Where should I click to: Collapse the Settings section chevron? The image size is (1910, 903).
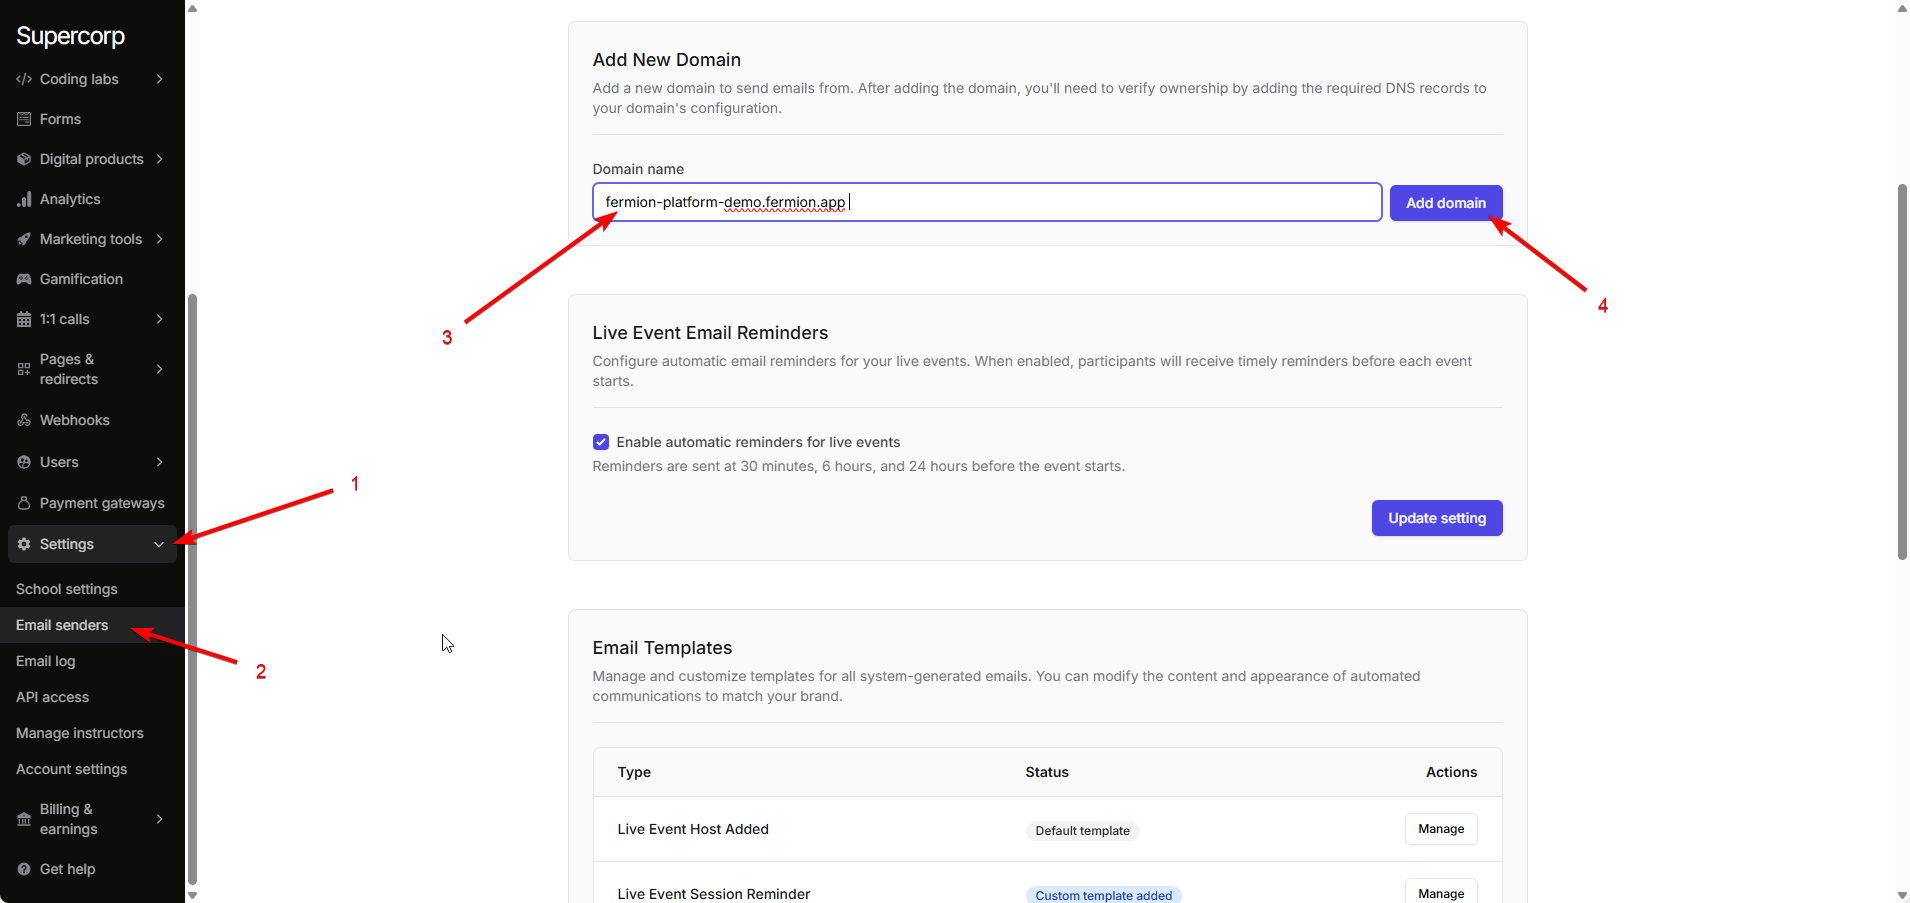tap(159, 544)
